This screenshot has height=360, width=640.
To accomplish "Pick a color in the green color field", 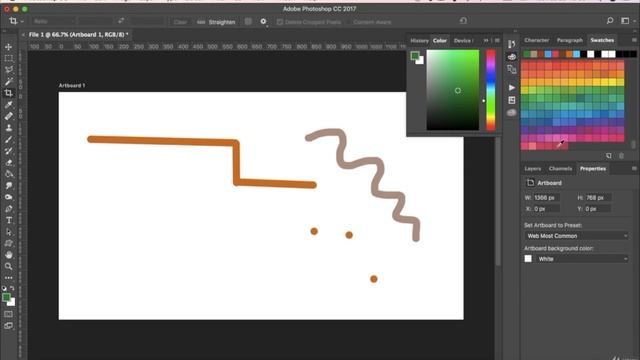I will tap(453, 90).
